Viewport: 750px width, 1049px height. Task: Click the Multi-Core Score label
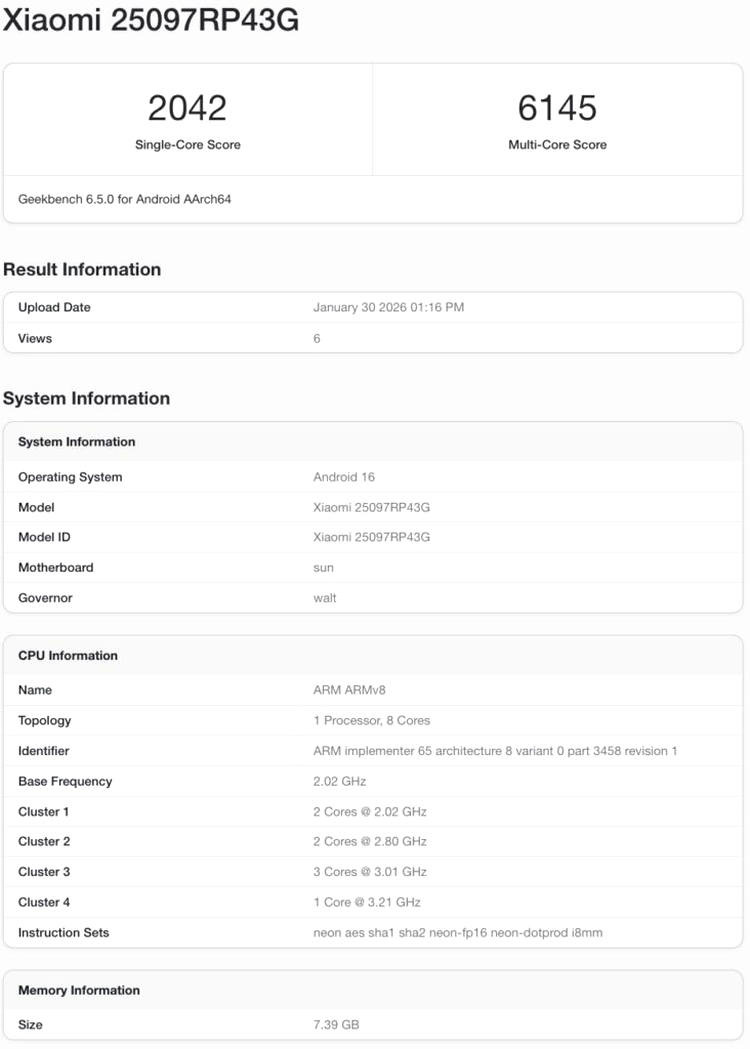557,145
